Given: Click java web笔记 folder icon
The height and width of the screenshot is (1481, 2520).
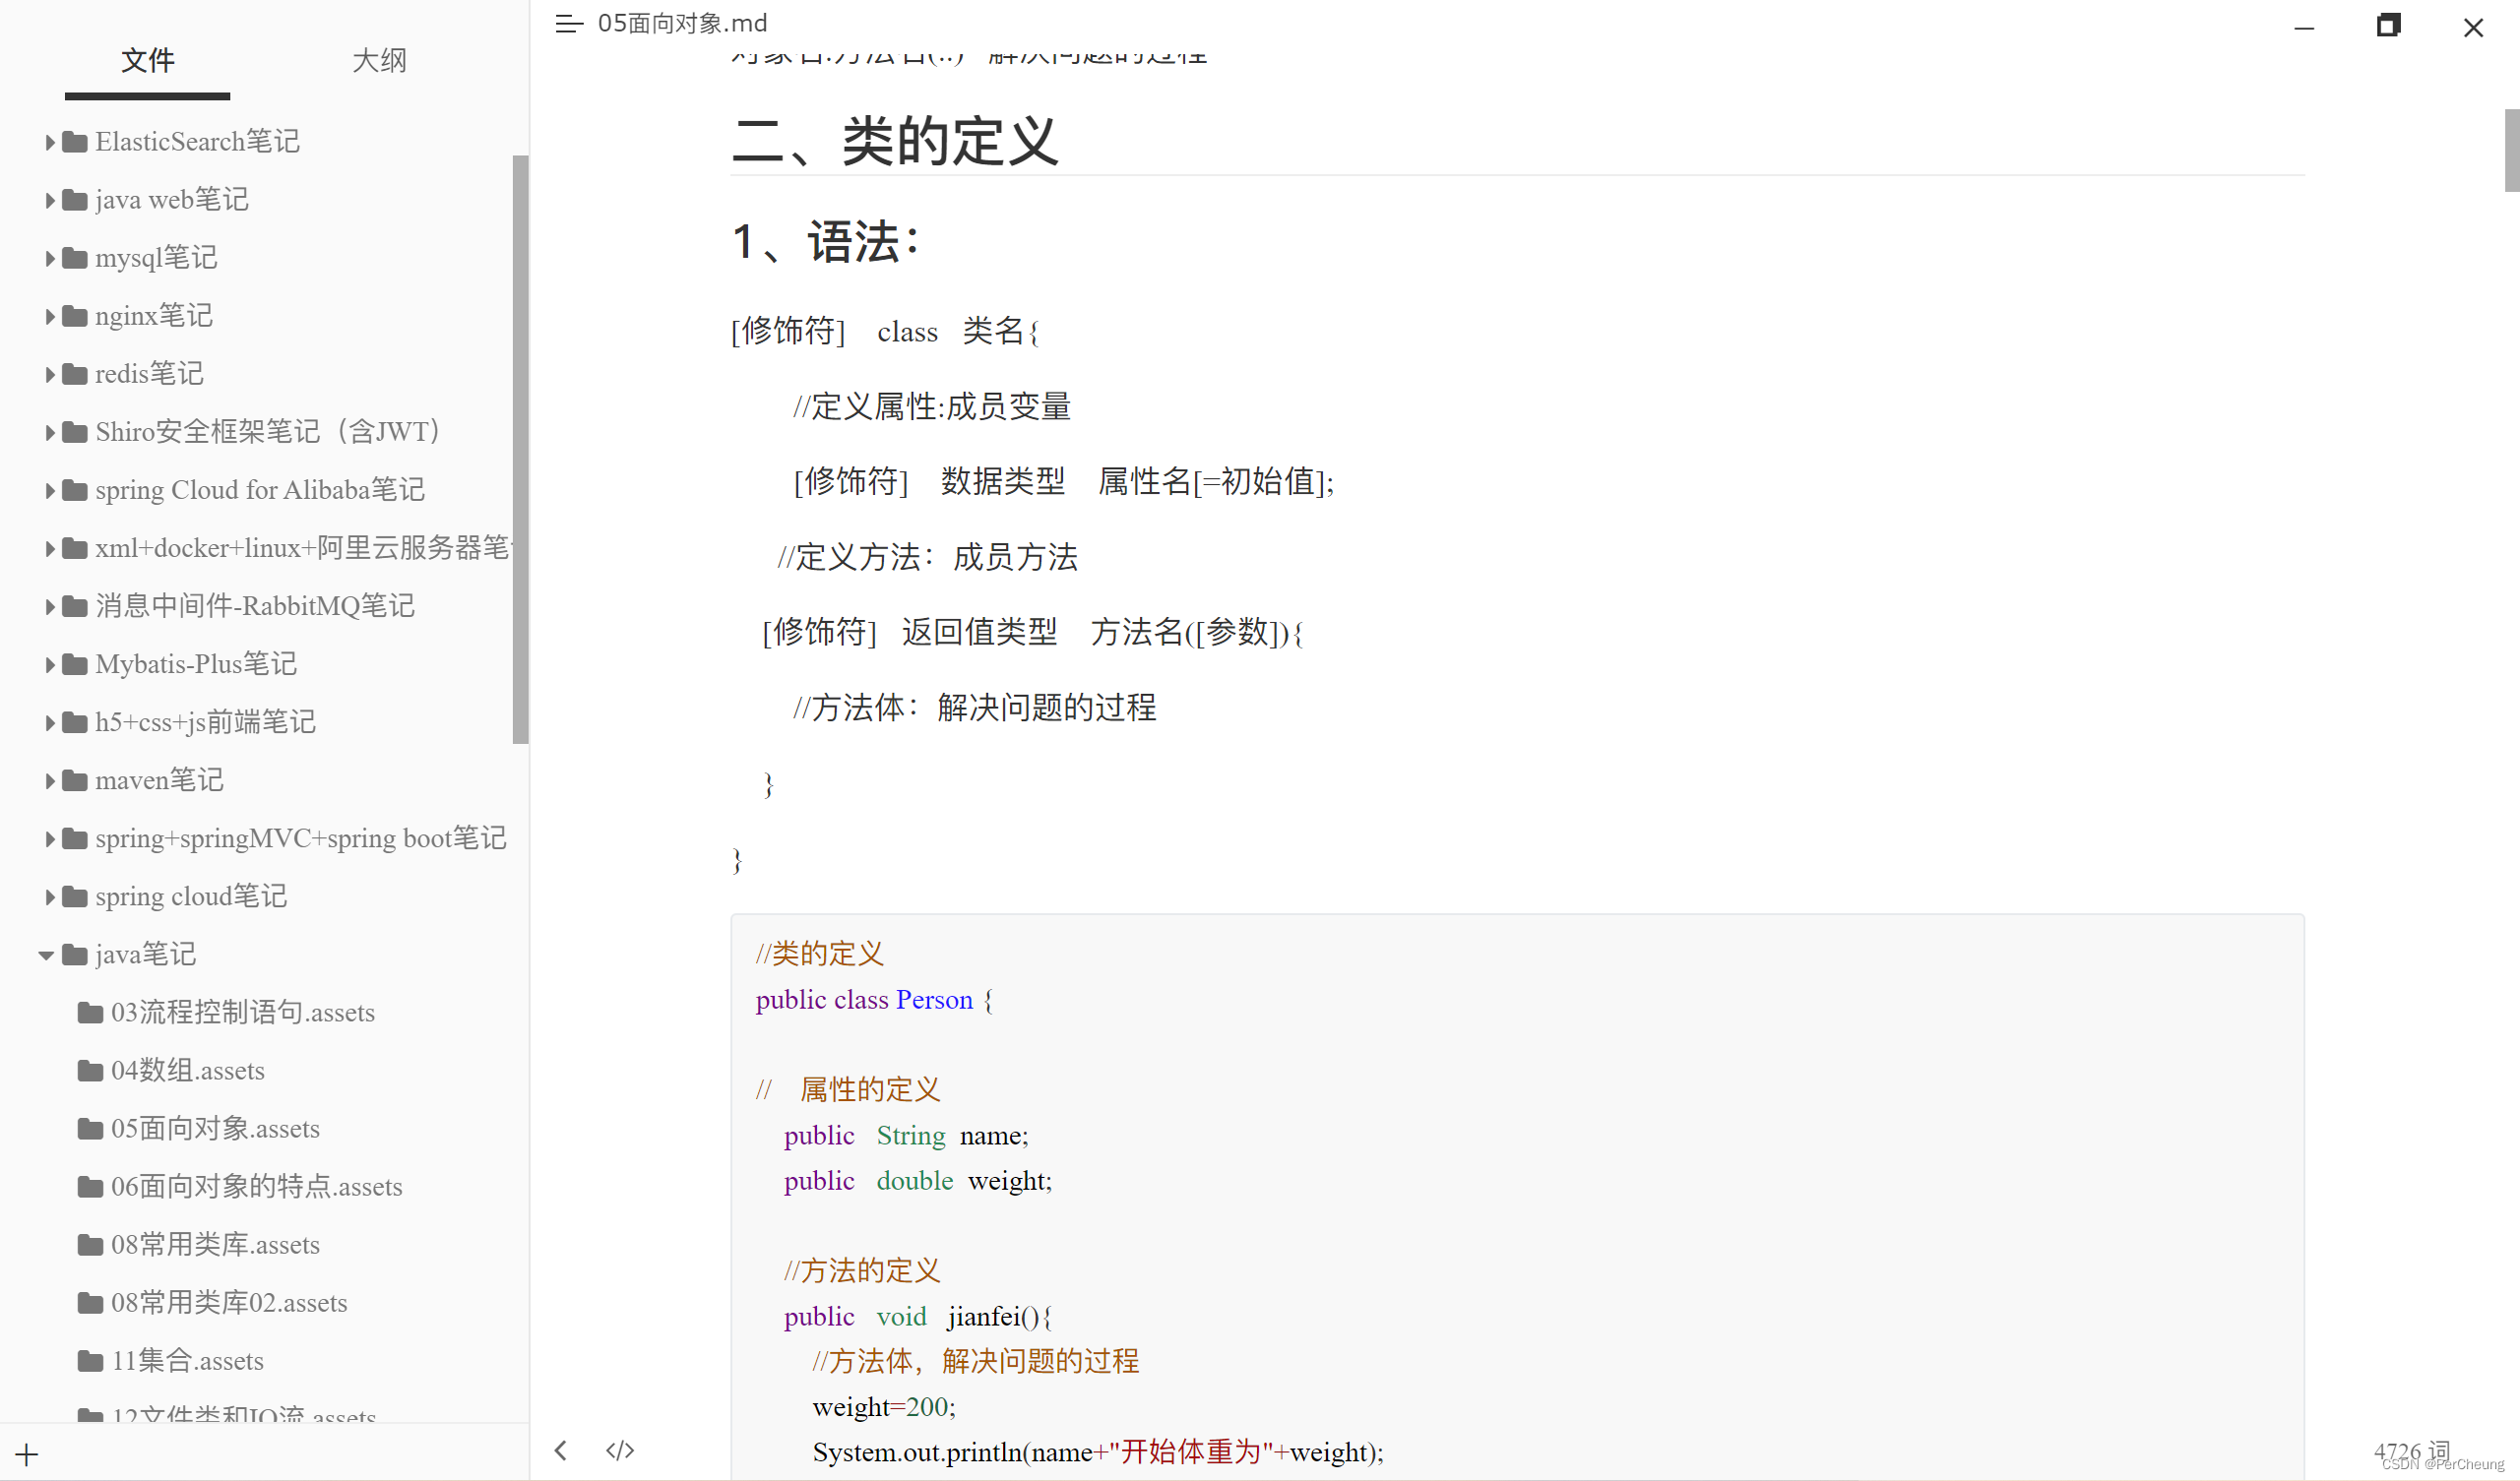Looking at the screenshot, I should [75, 200].
